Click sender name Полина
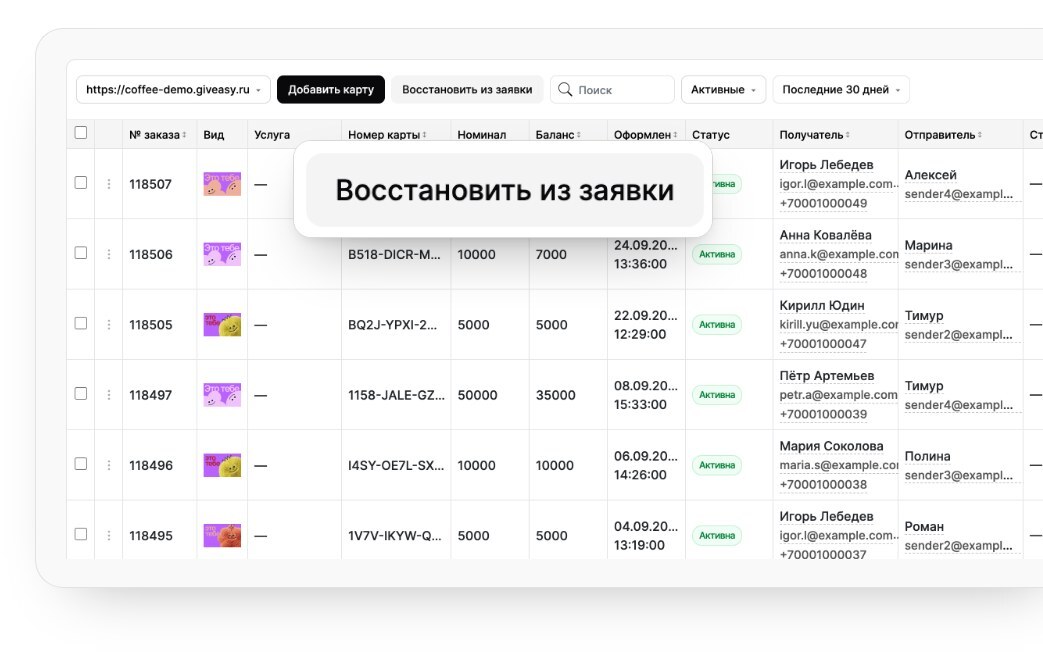The image size is (1043, 653). tap(927, 456)
